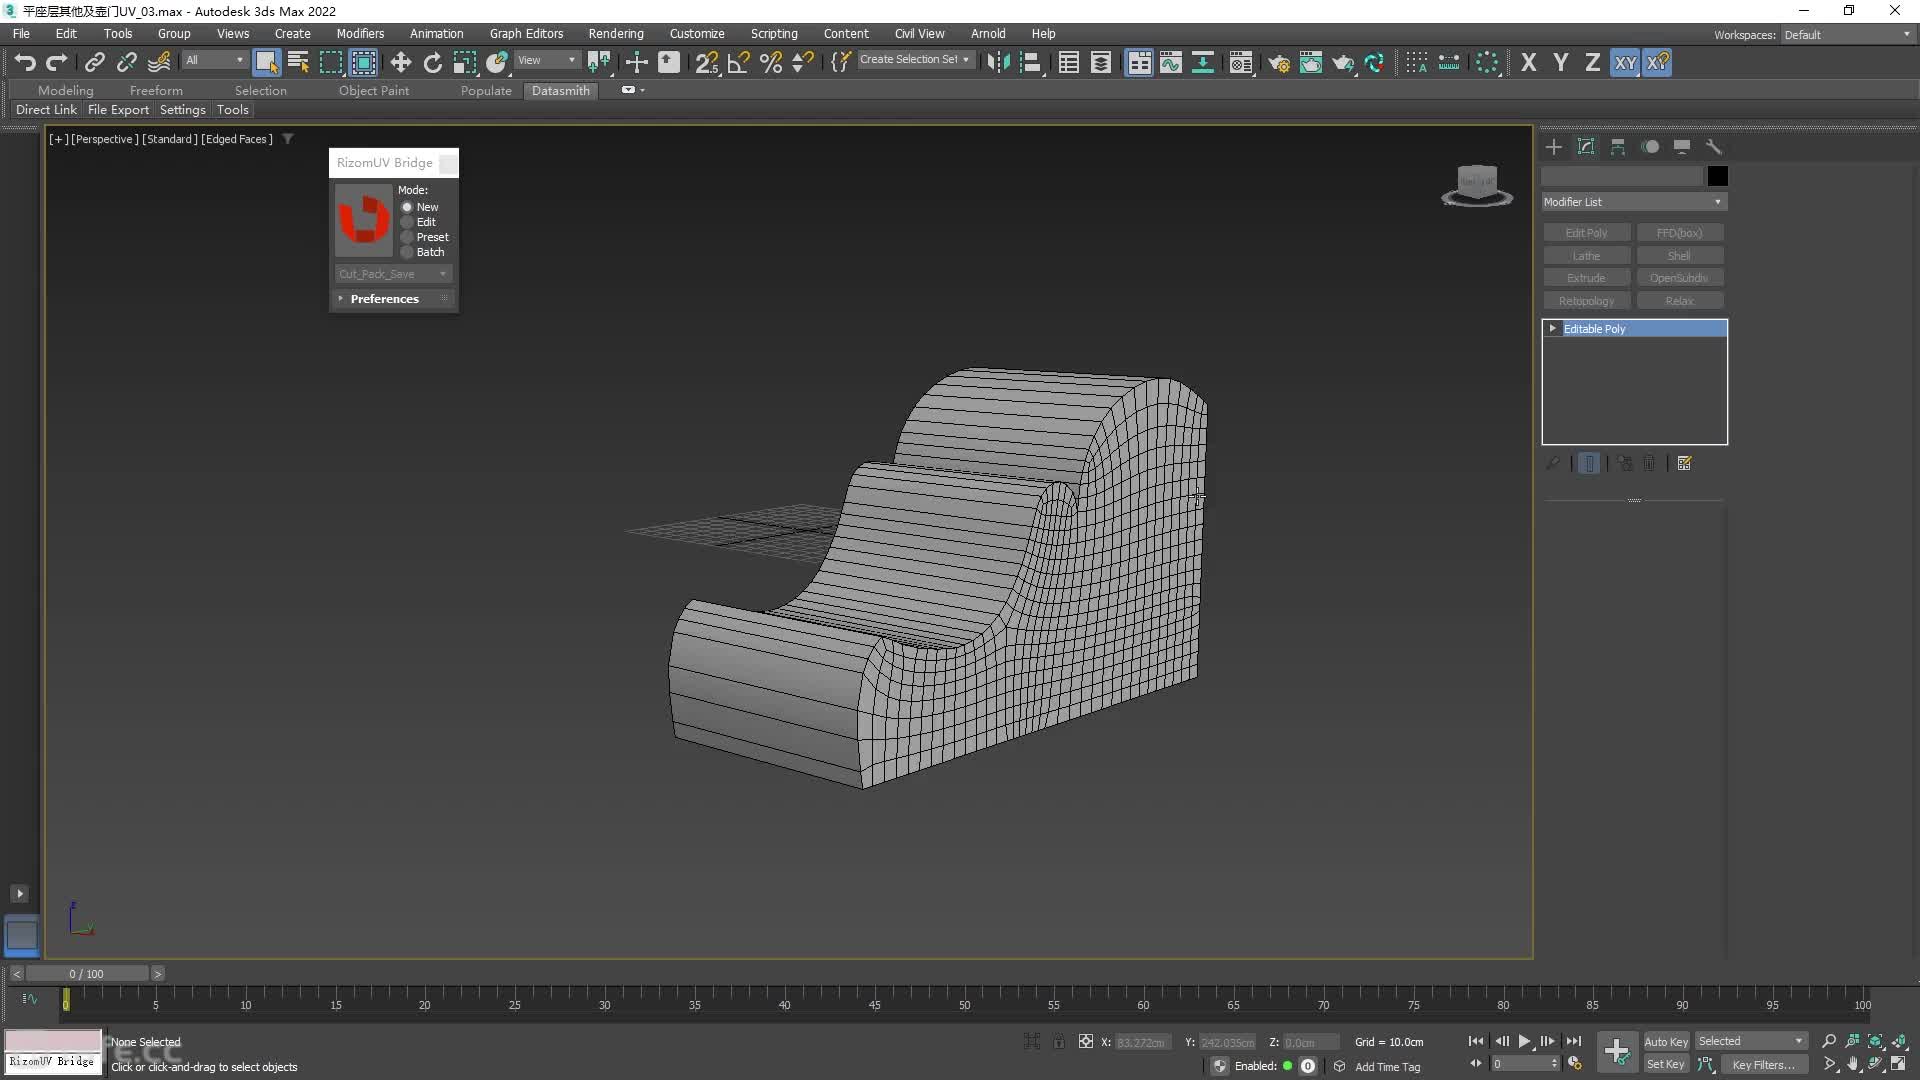Click the Direct Link button
The height and width of the screenshot is (1080, 1920).
tap(46, 110)
